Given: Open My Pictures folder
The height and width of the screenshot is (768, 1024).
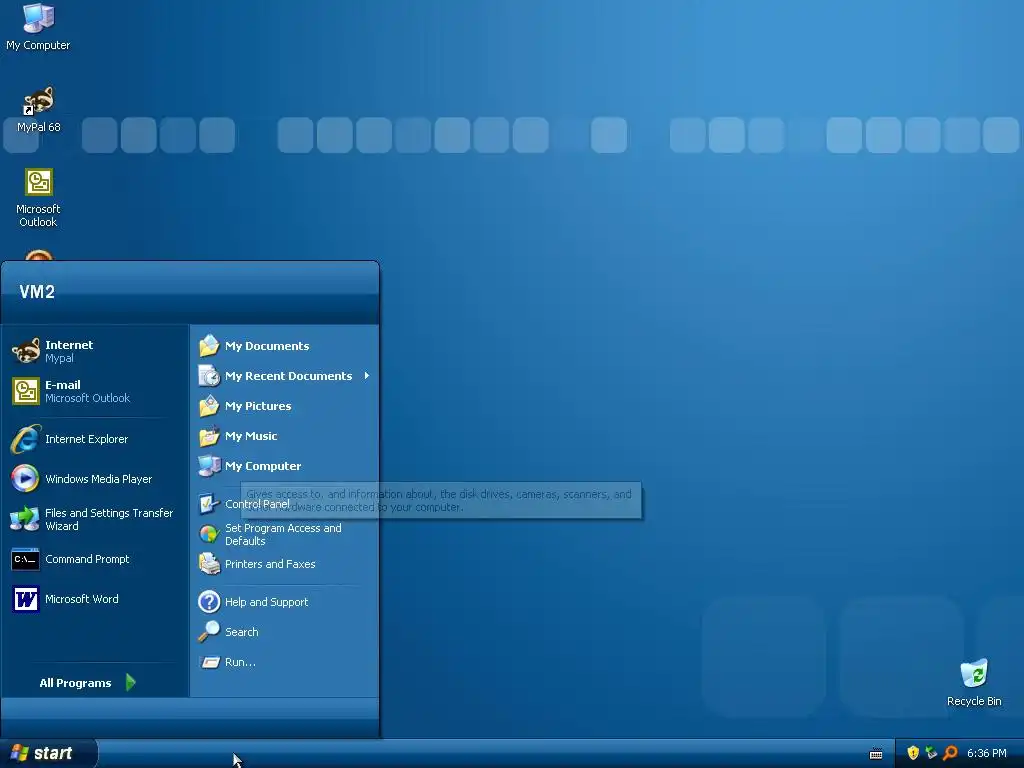Looking at the screenshot, I should click(x=285, y=406).
